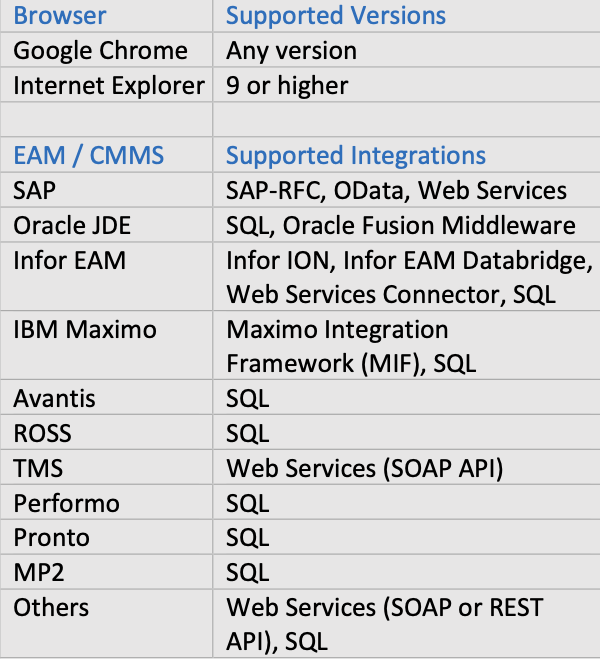
Task: Click the 'Supported Versions' header cell
Action: coord(336,16)
